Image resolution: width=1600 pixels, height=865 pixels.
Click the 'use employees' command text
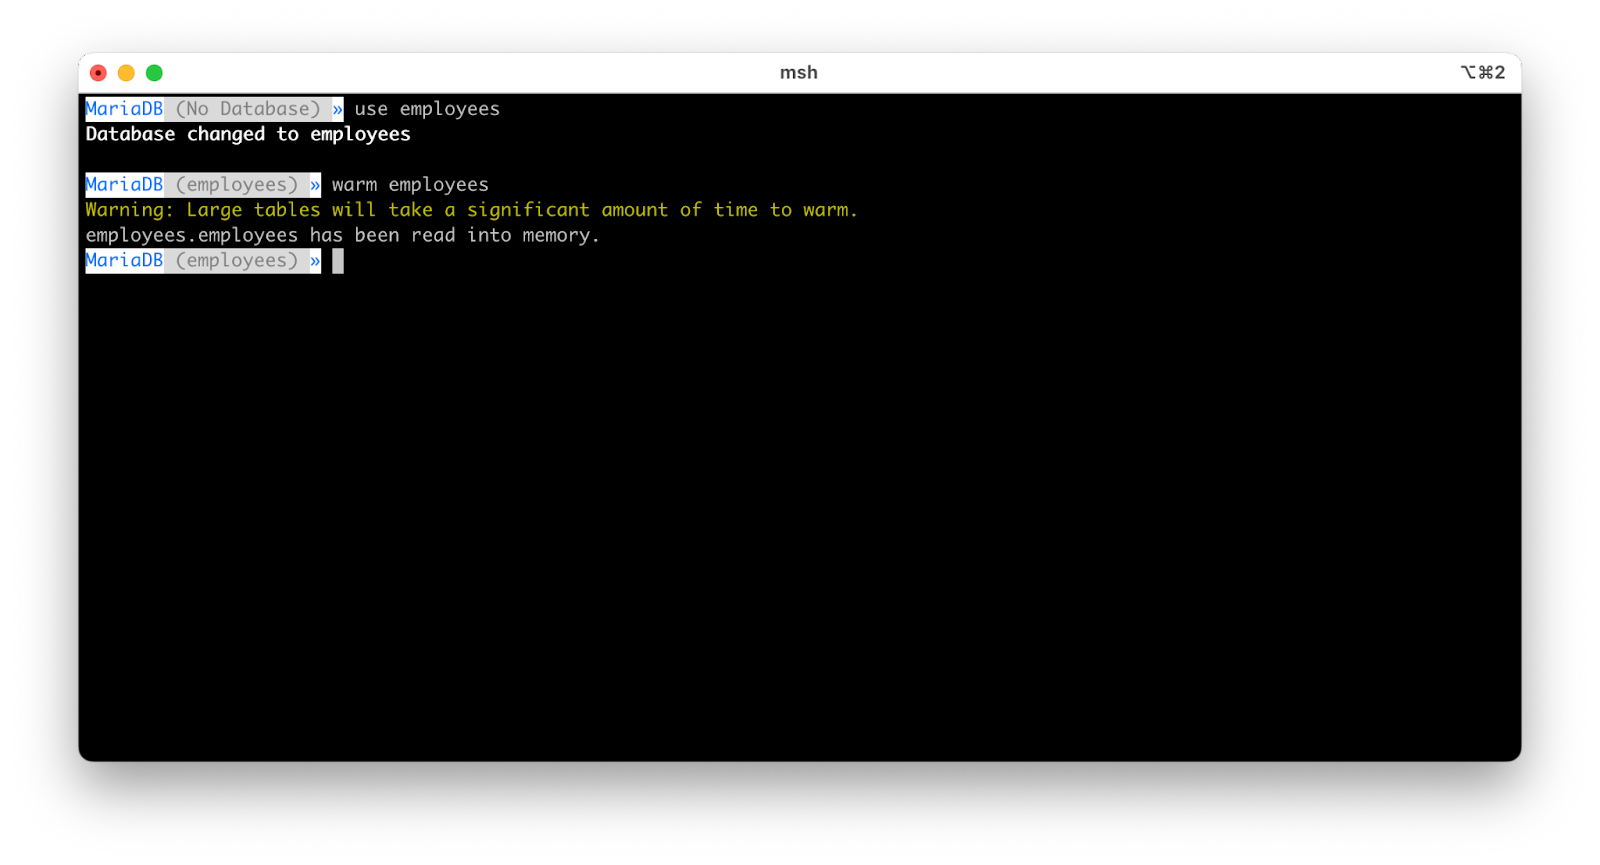[x=427, y=109]
